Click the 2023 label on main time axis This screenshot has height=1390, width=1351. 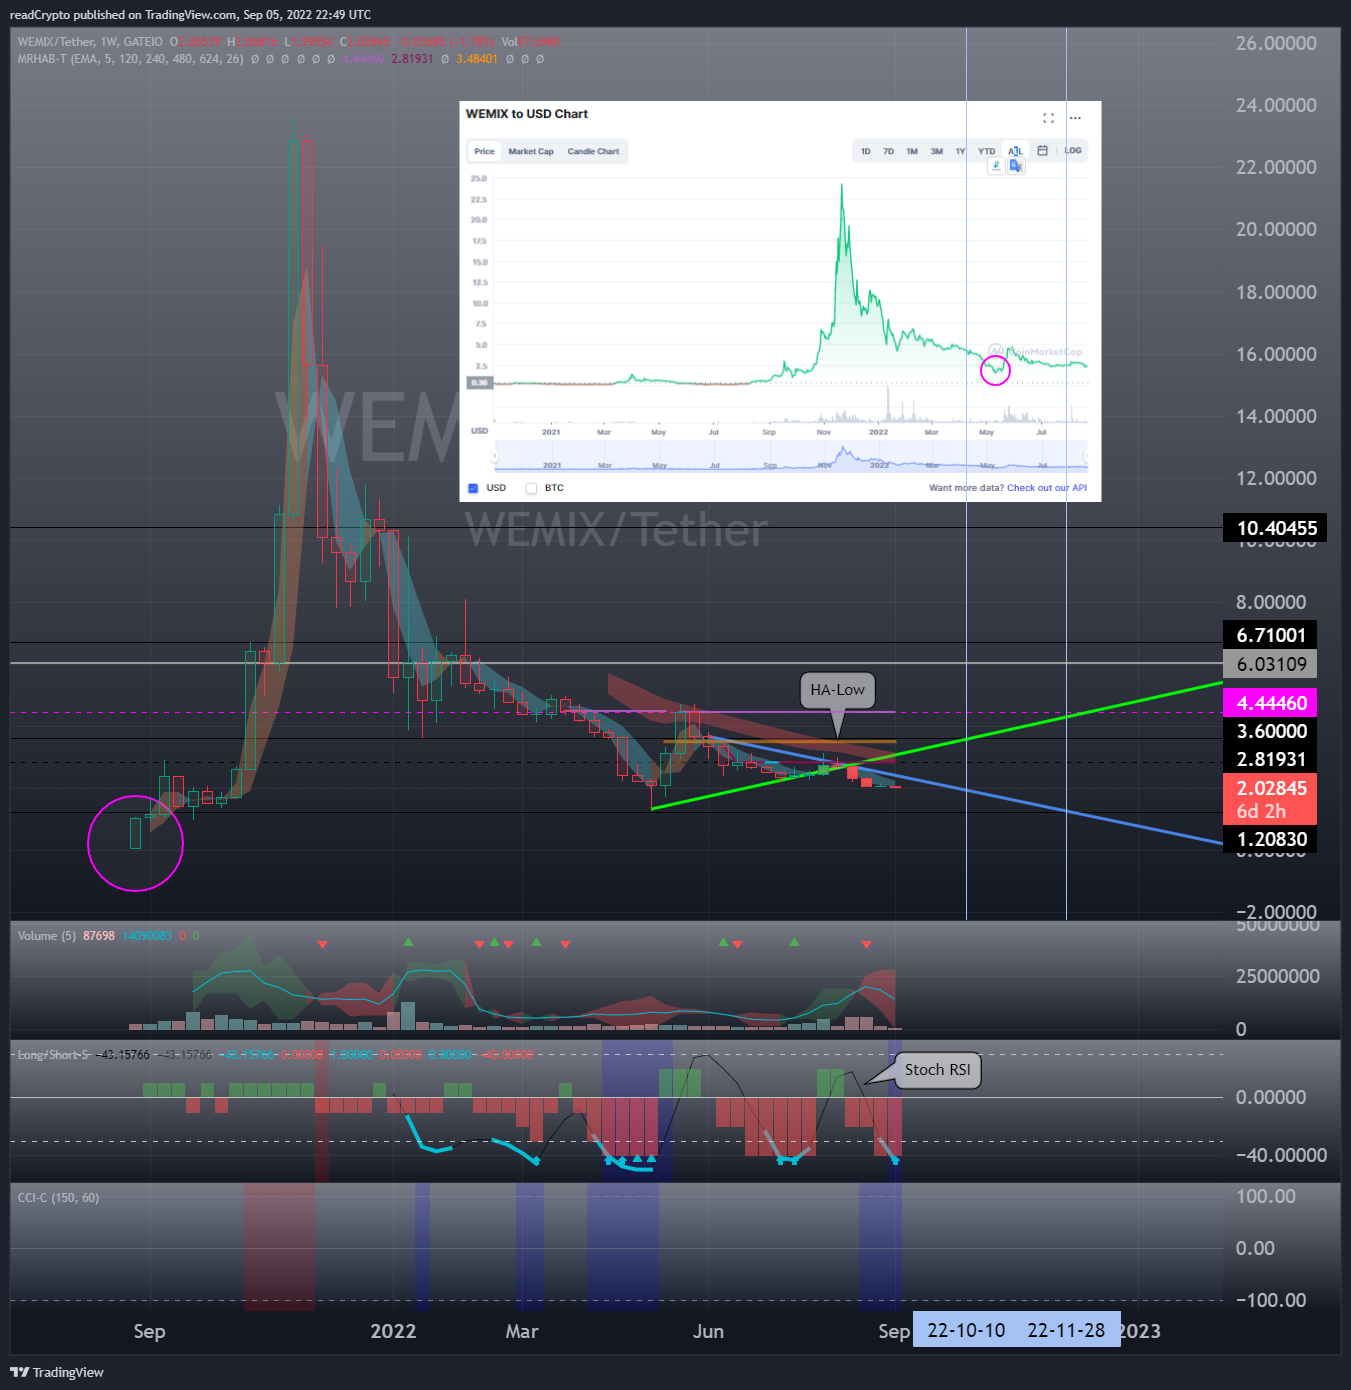1140,1331
